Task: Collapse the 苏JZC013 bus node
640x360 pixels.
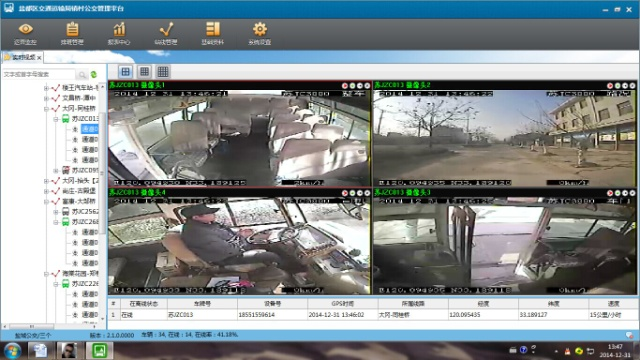Action: pos(56,119)
